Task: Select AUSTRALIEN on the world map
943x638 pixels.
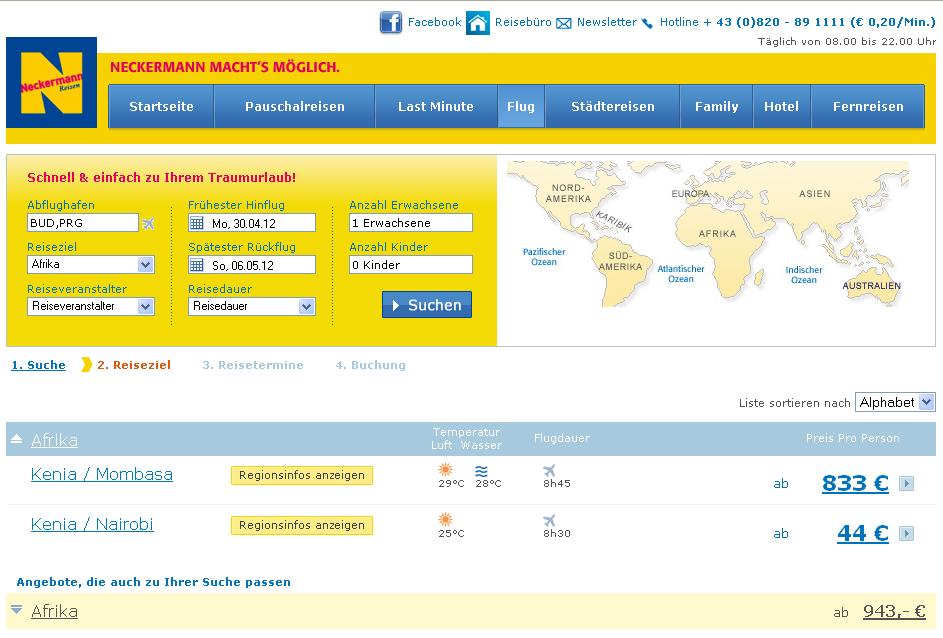Action: 871,286
